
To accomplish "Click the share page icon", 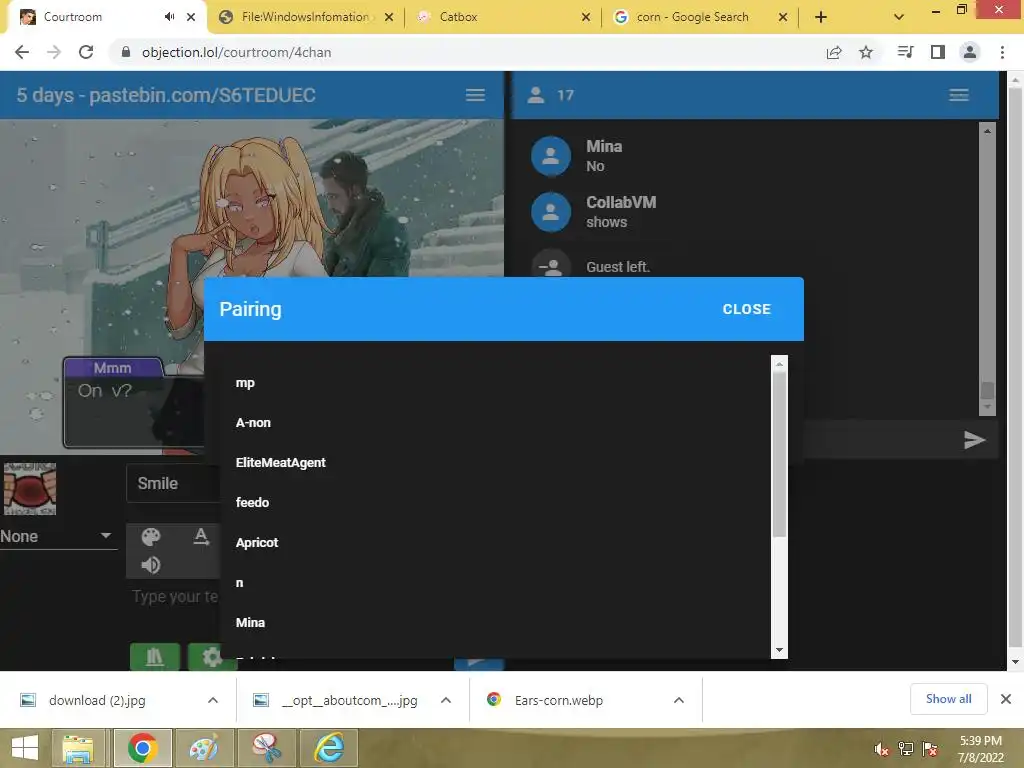I will (834, 52).
